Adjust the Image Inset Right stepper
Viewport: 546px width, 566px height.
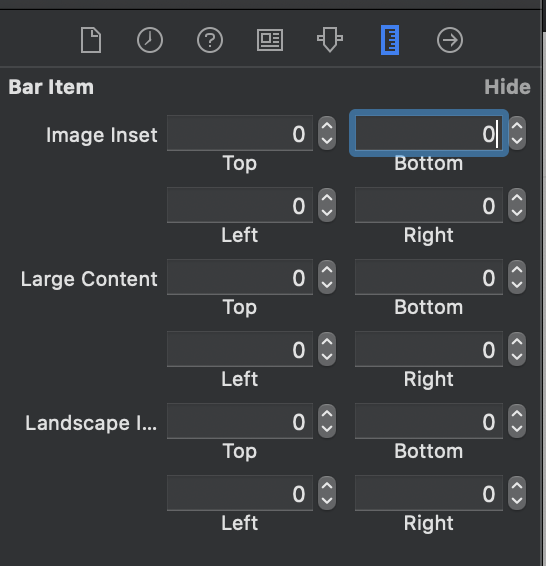517,205
